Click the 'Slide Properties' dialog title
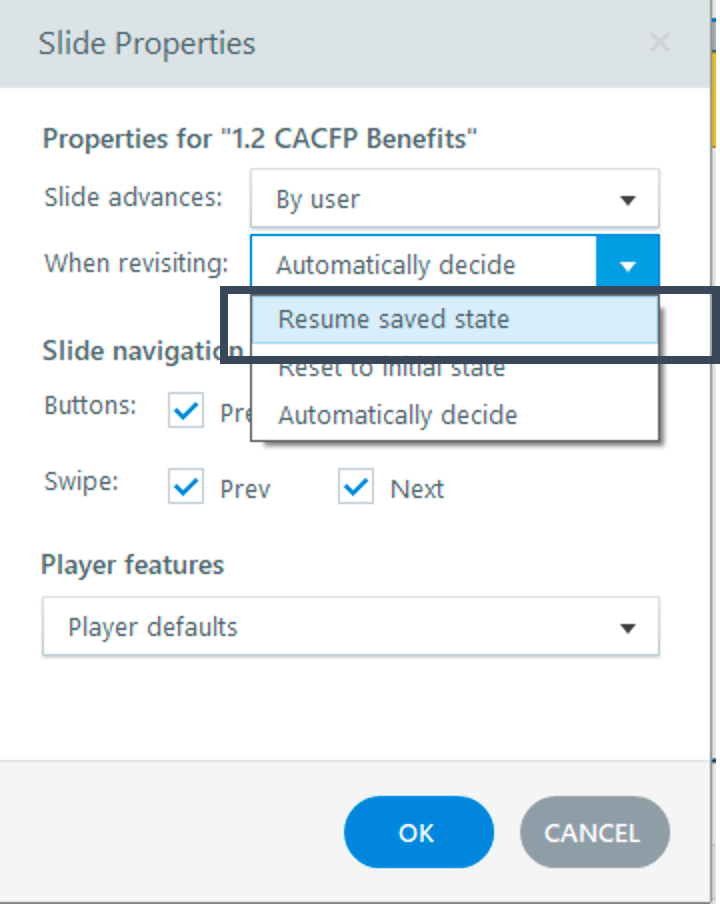 (x=147, y=44)
